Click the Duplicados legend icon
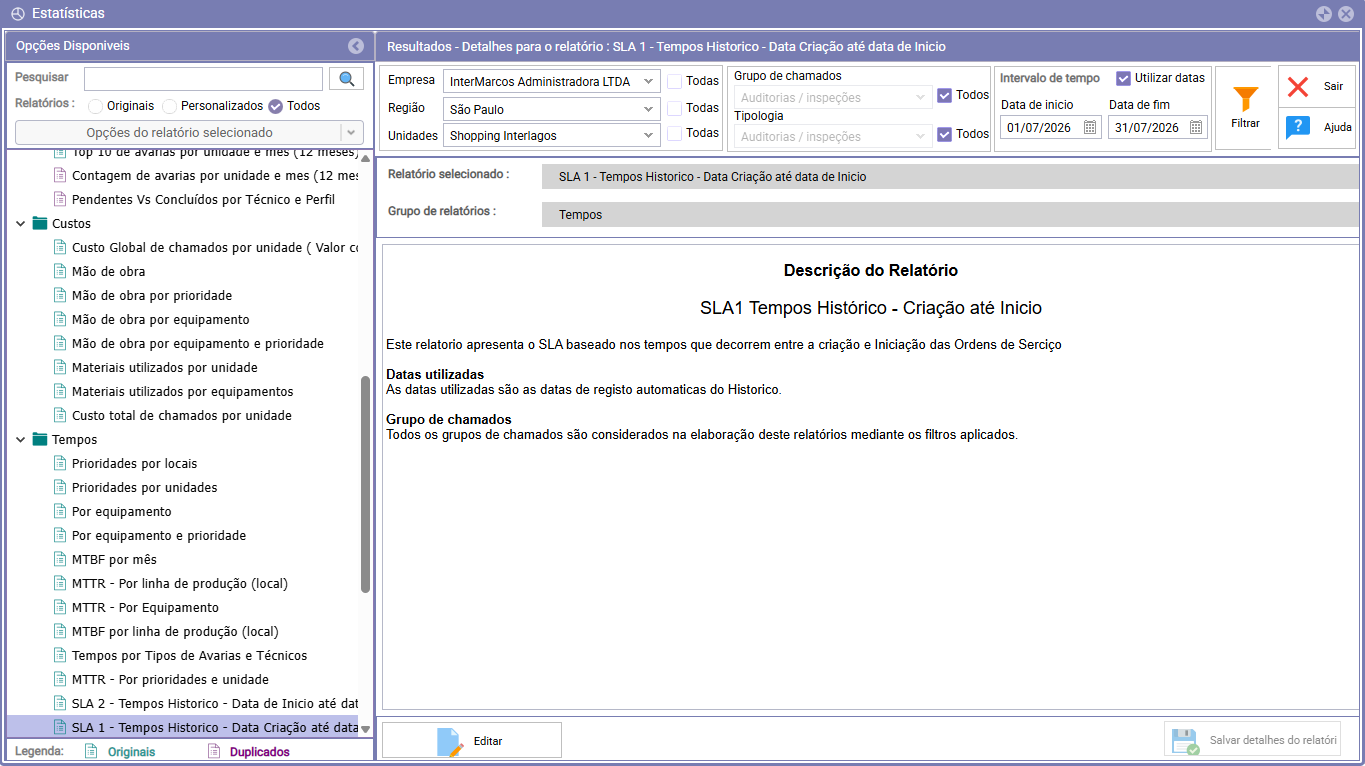This screenshot has width=1365, height=766. pyautogui.click(x=213, y=751)
